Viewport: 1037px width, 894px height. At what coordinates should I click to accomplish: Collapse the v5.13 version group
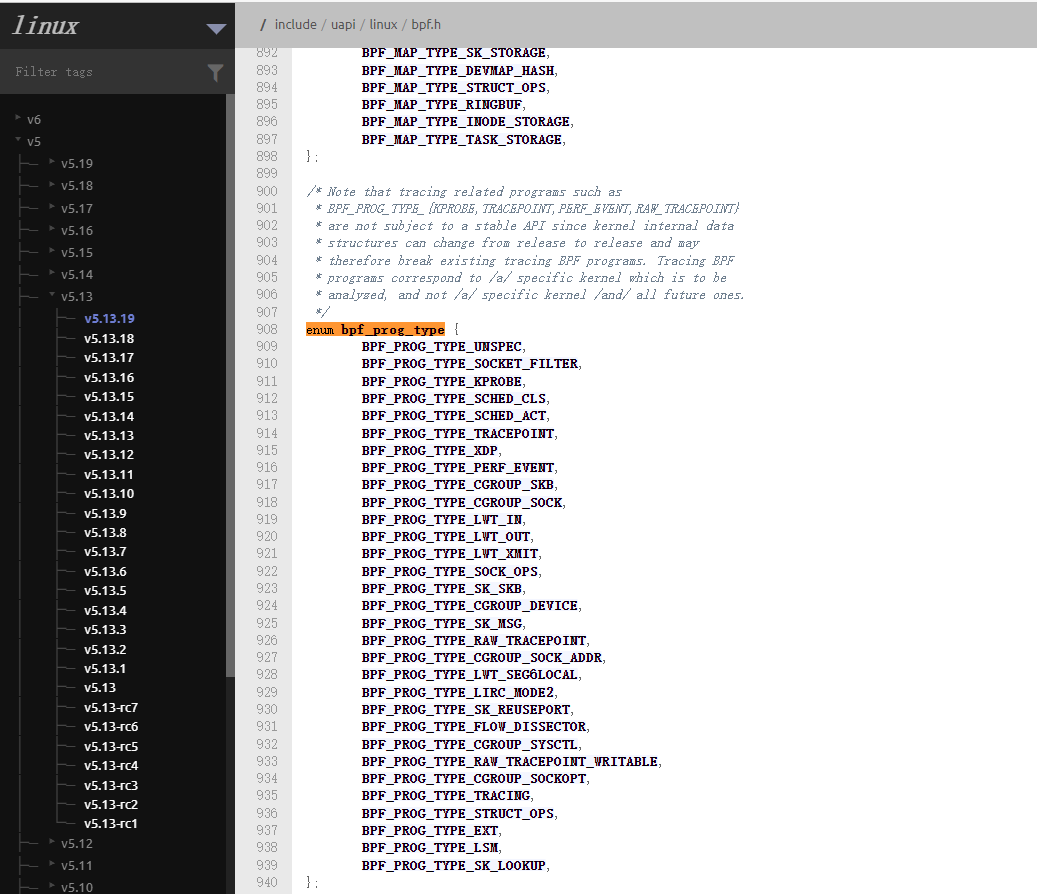pos(52,295)
